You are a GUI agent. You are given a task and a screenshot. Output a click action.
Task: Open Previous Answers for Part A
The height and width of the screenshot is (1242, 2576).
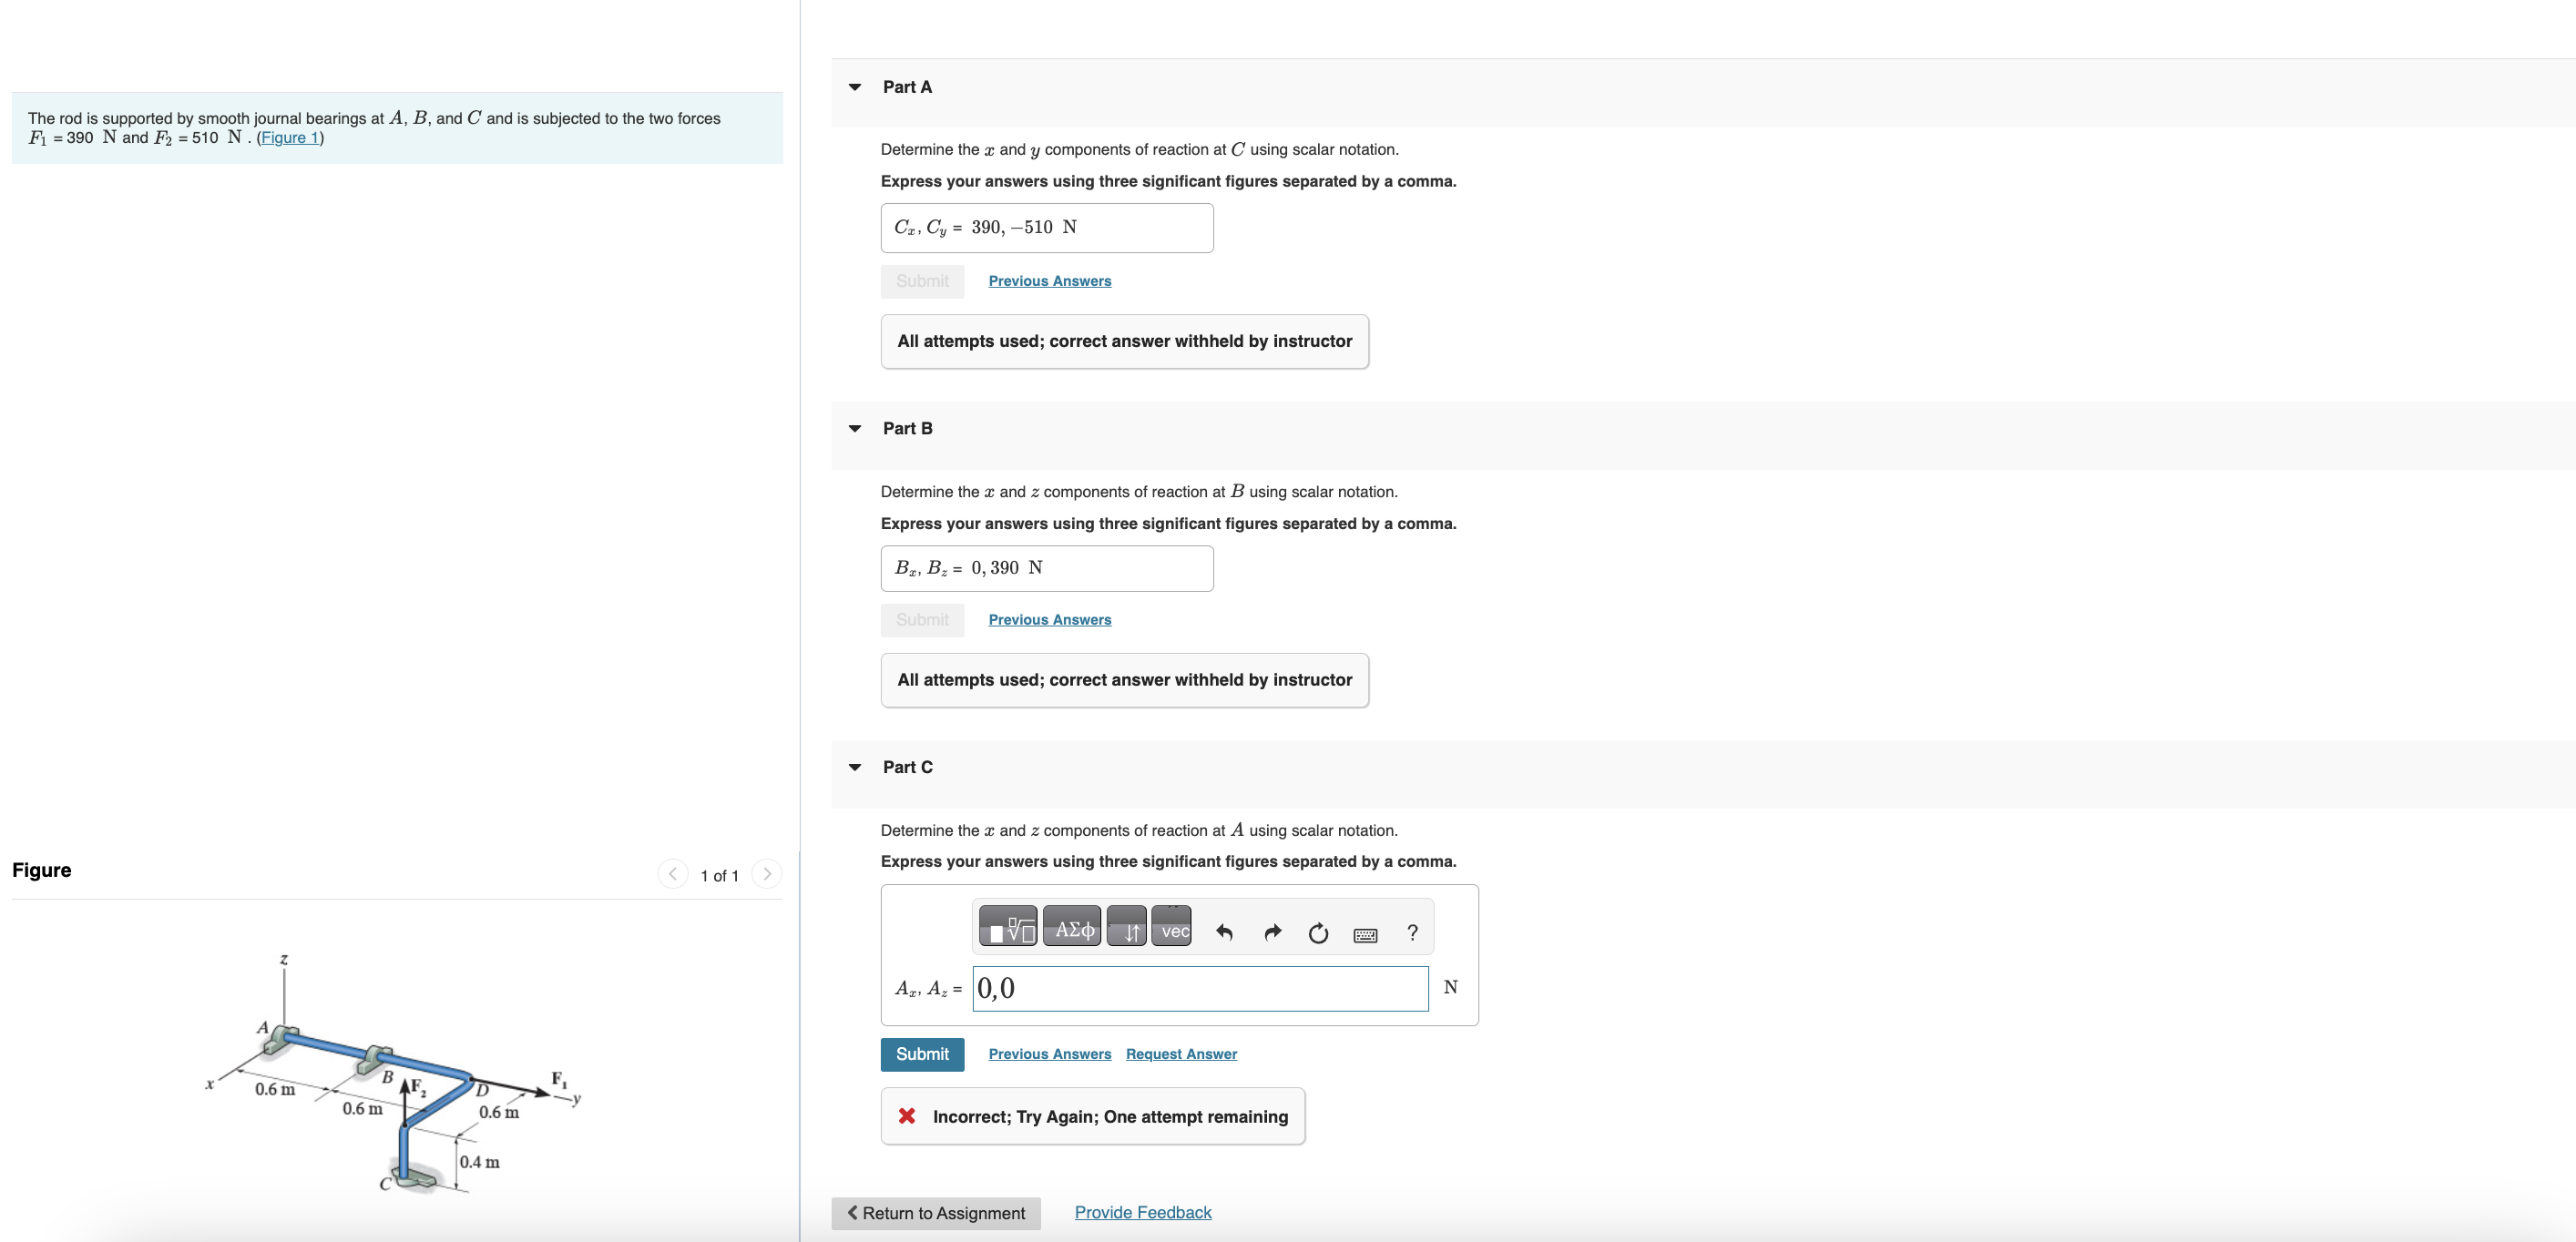coord(1049,281)
